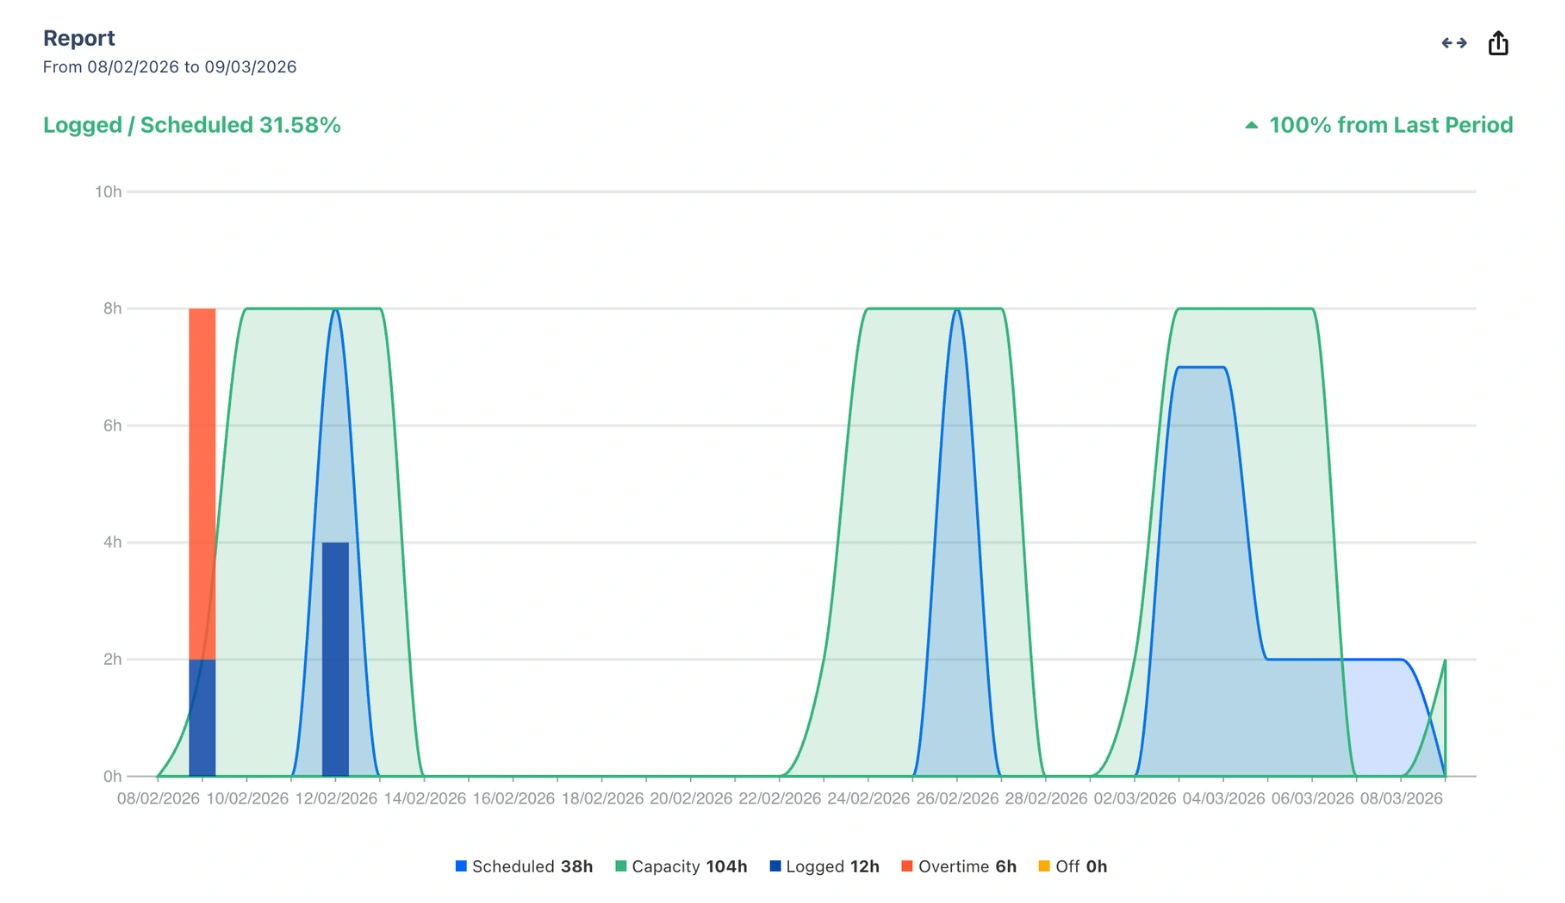The image size is (1565, 903).
Task: Click the expand width arrows icon
Action: (x=1453, y=43)
